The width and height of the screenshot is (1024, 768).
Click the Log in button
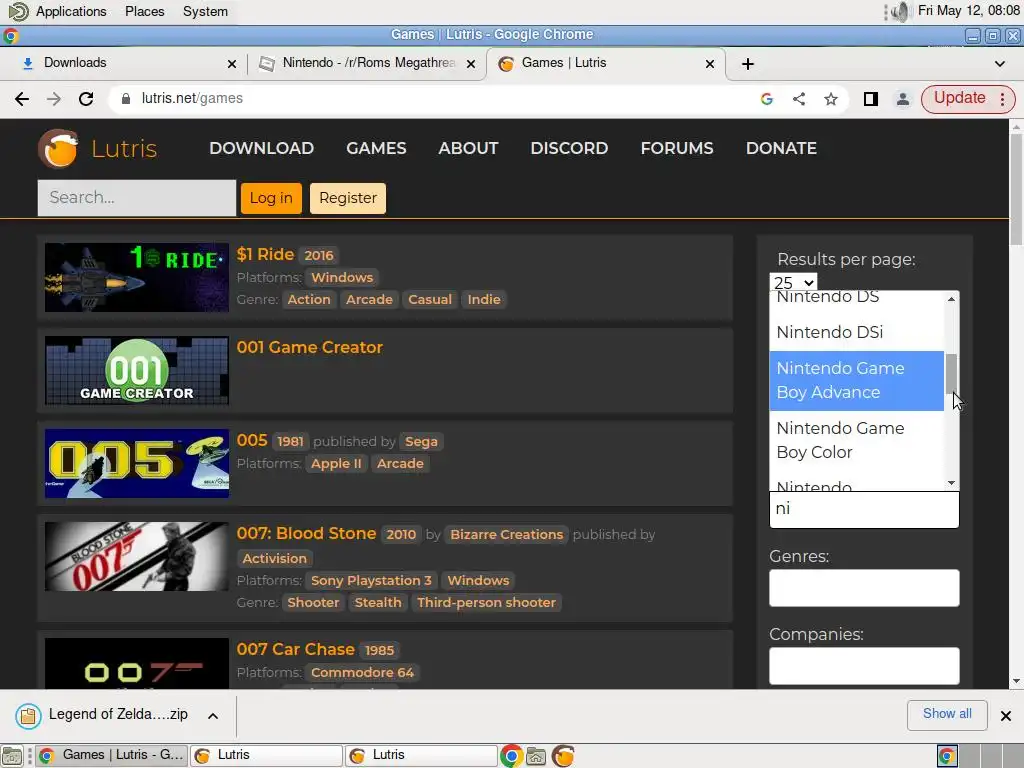coord(271,198)
